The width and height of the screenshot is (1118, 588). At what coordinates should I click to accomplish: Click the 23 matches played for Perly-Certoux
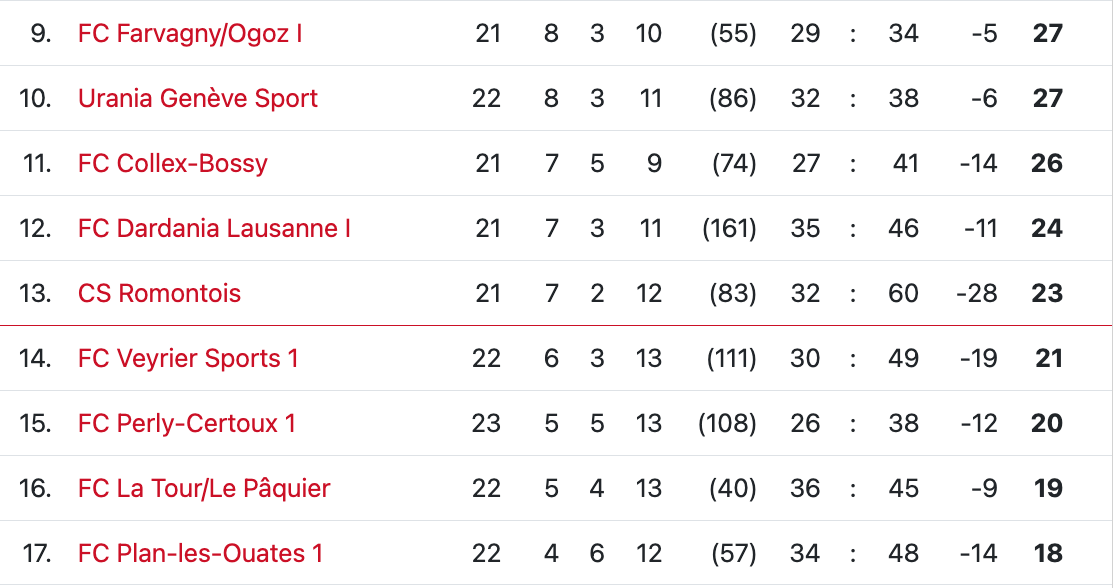(x=487, y=424)
